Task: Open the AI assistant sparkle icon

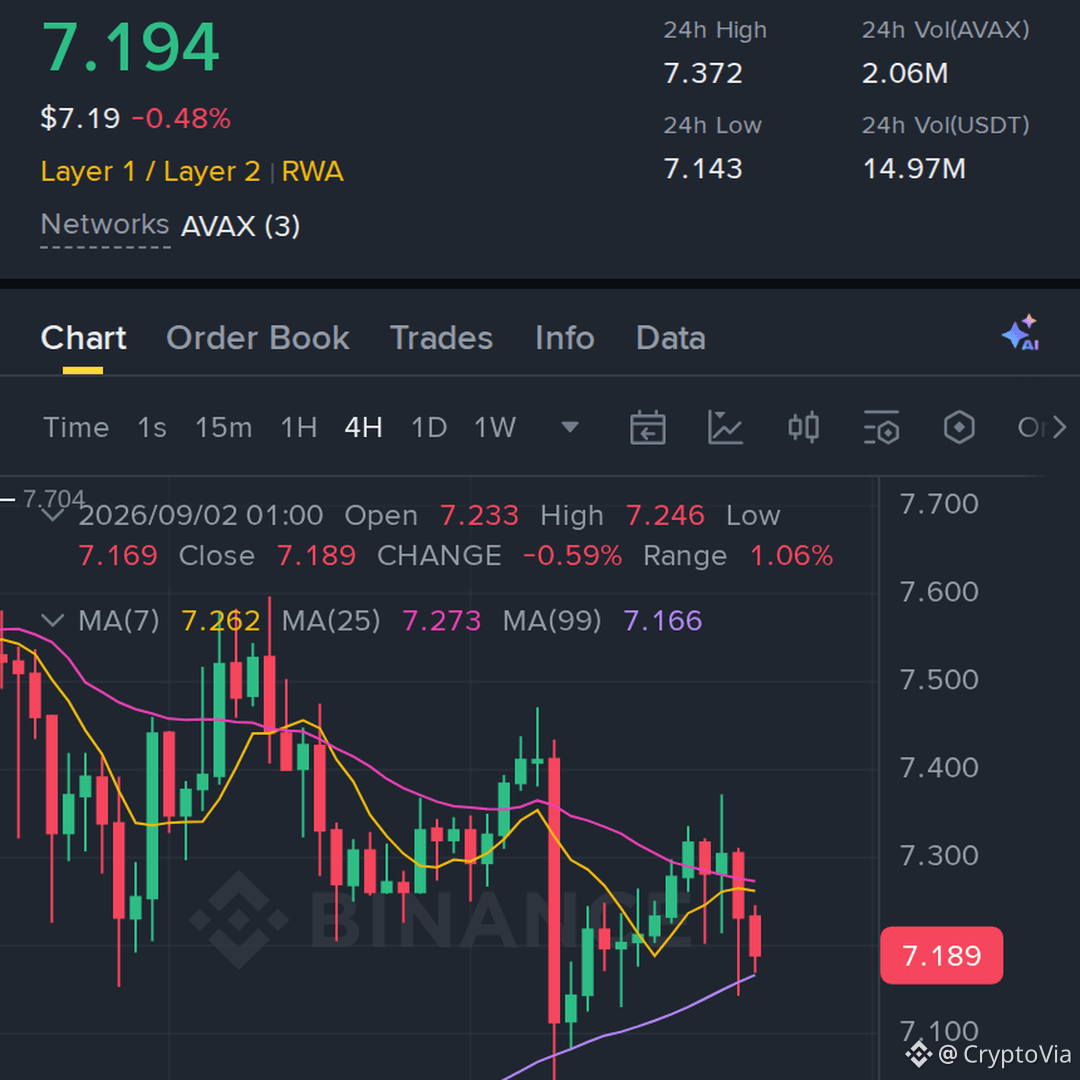Action: tap(1021, 333)
